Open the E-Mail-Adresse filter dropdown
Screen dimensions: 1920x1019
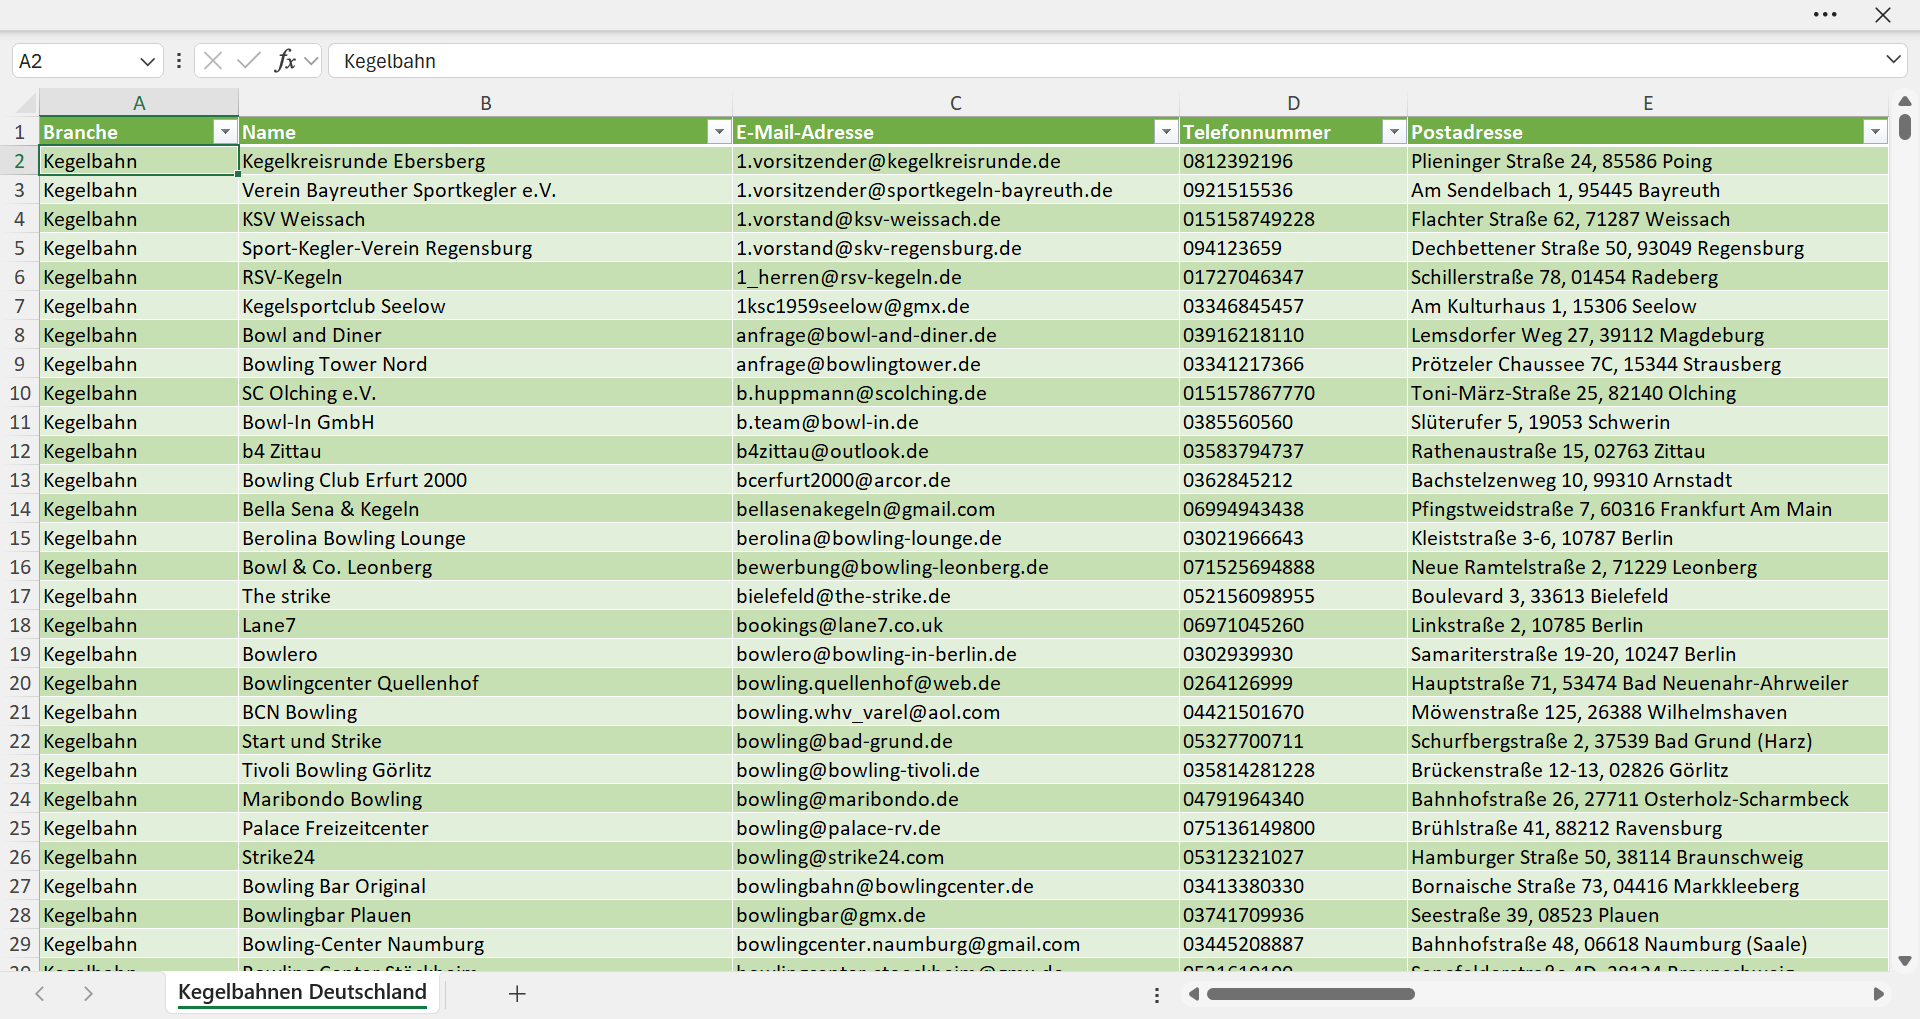coord(1166,132)
